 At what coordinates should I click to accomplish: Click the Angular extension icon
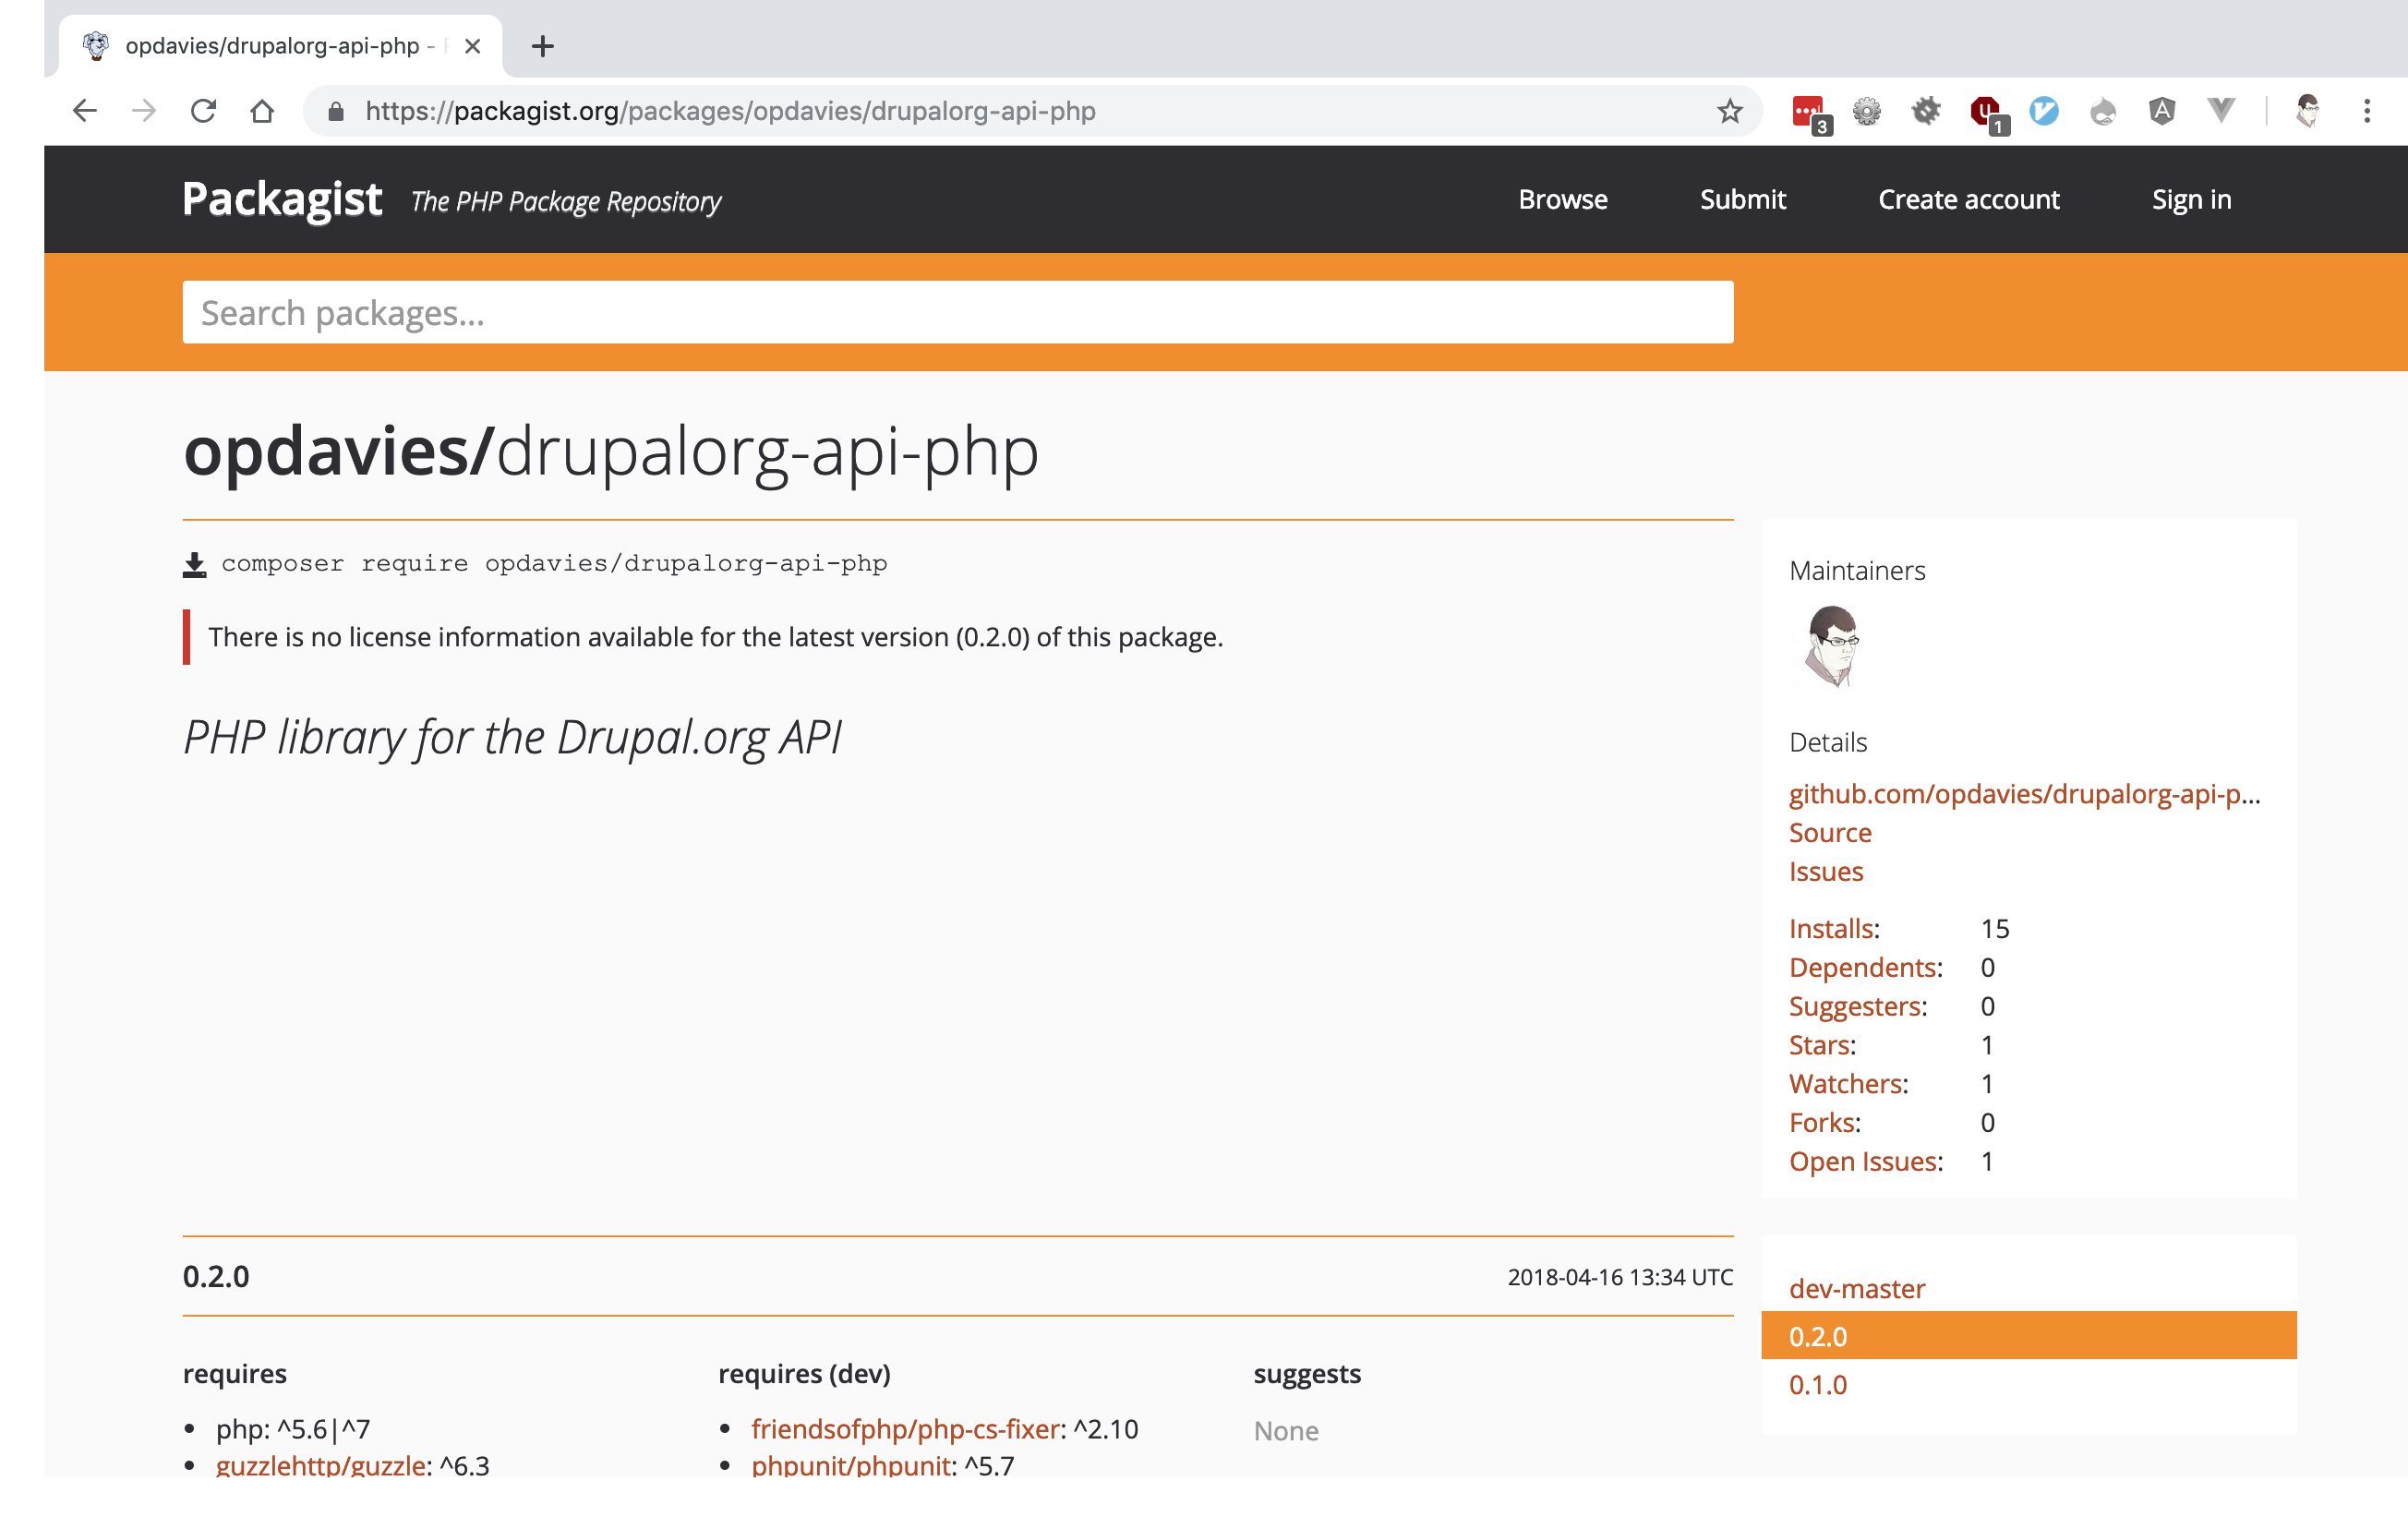[2162, 111]
